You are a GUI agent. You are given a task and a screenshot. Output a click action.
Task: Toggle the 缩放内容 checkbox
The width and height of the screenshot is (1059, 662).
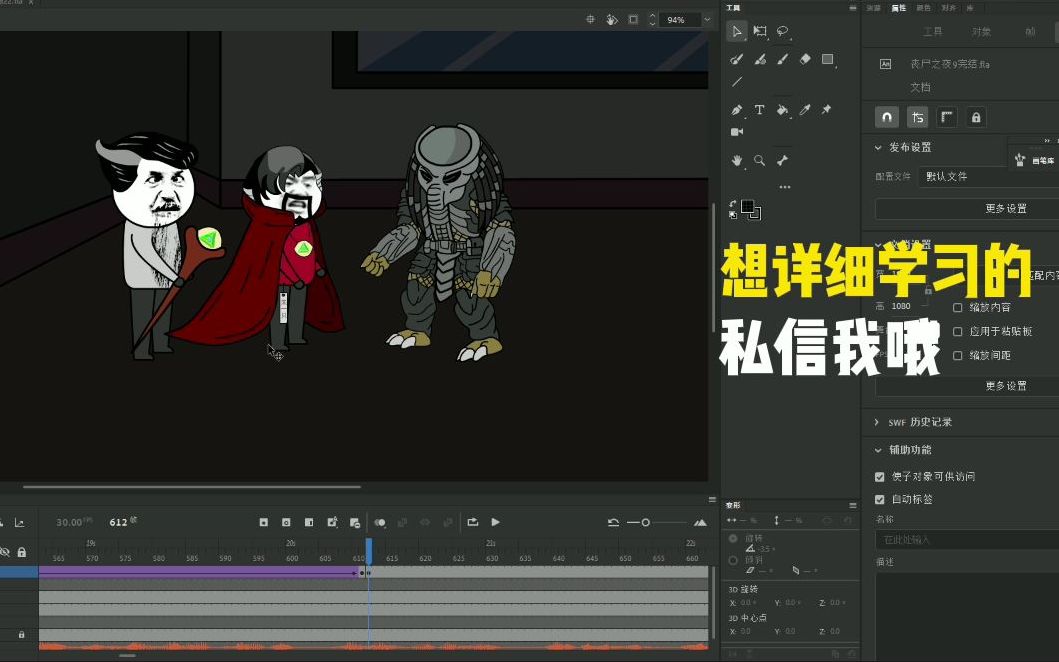957,307
